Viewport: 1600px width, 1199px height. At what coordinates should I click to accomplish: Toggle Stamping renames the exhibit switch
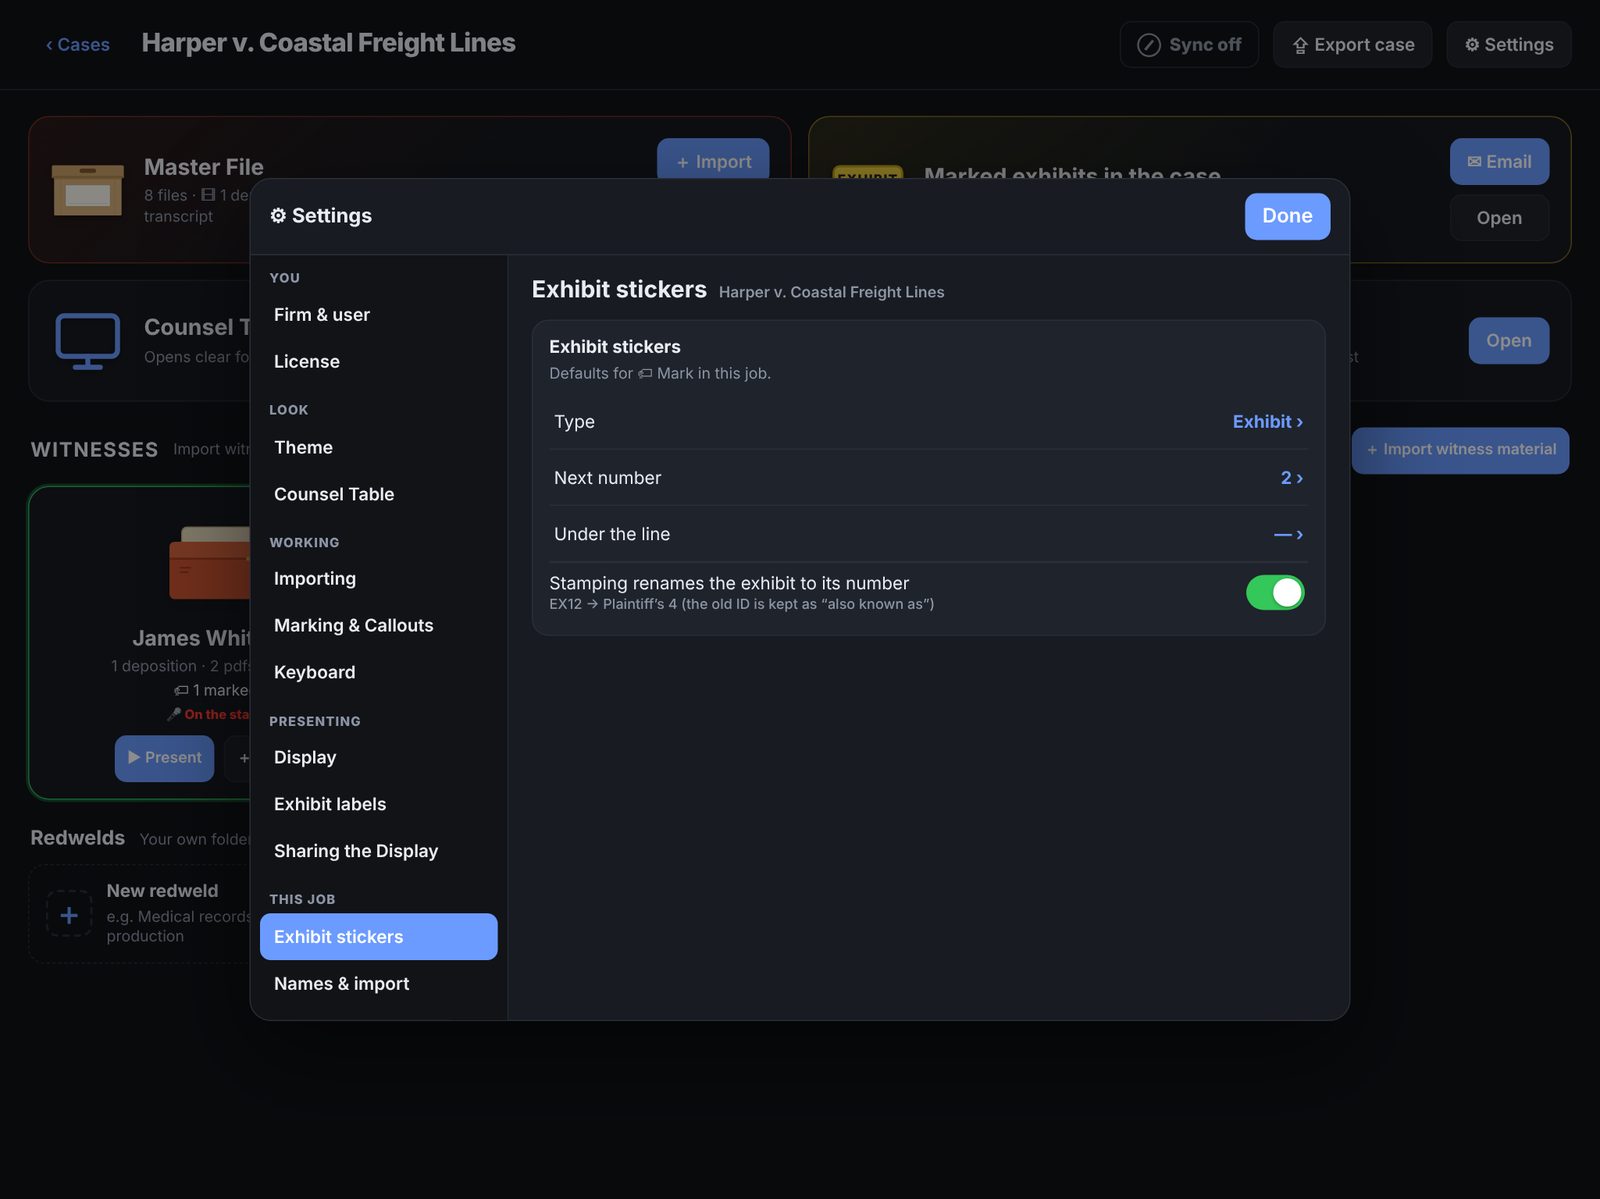(x=1275, y=592)
